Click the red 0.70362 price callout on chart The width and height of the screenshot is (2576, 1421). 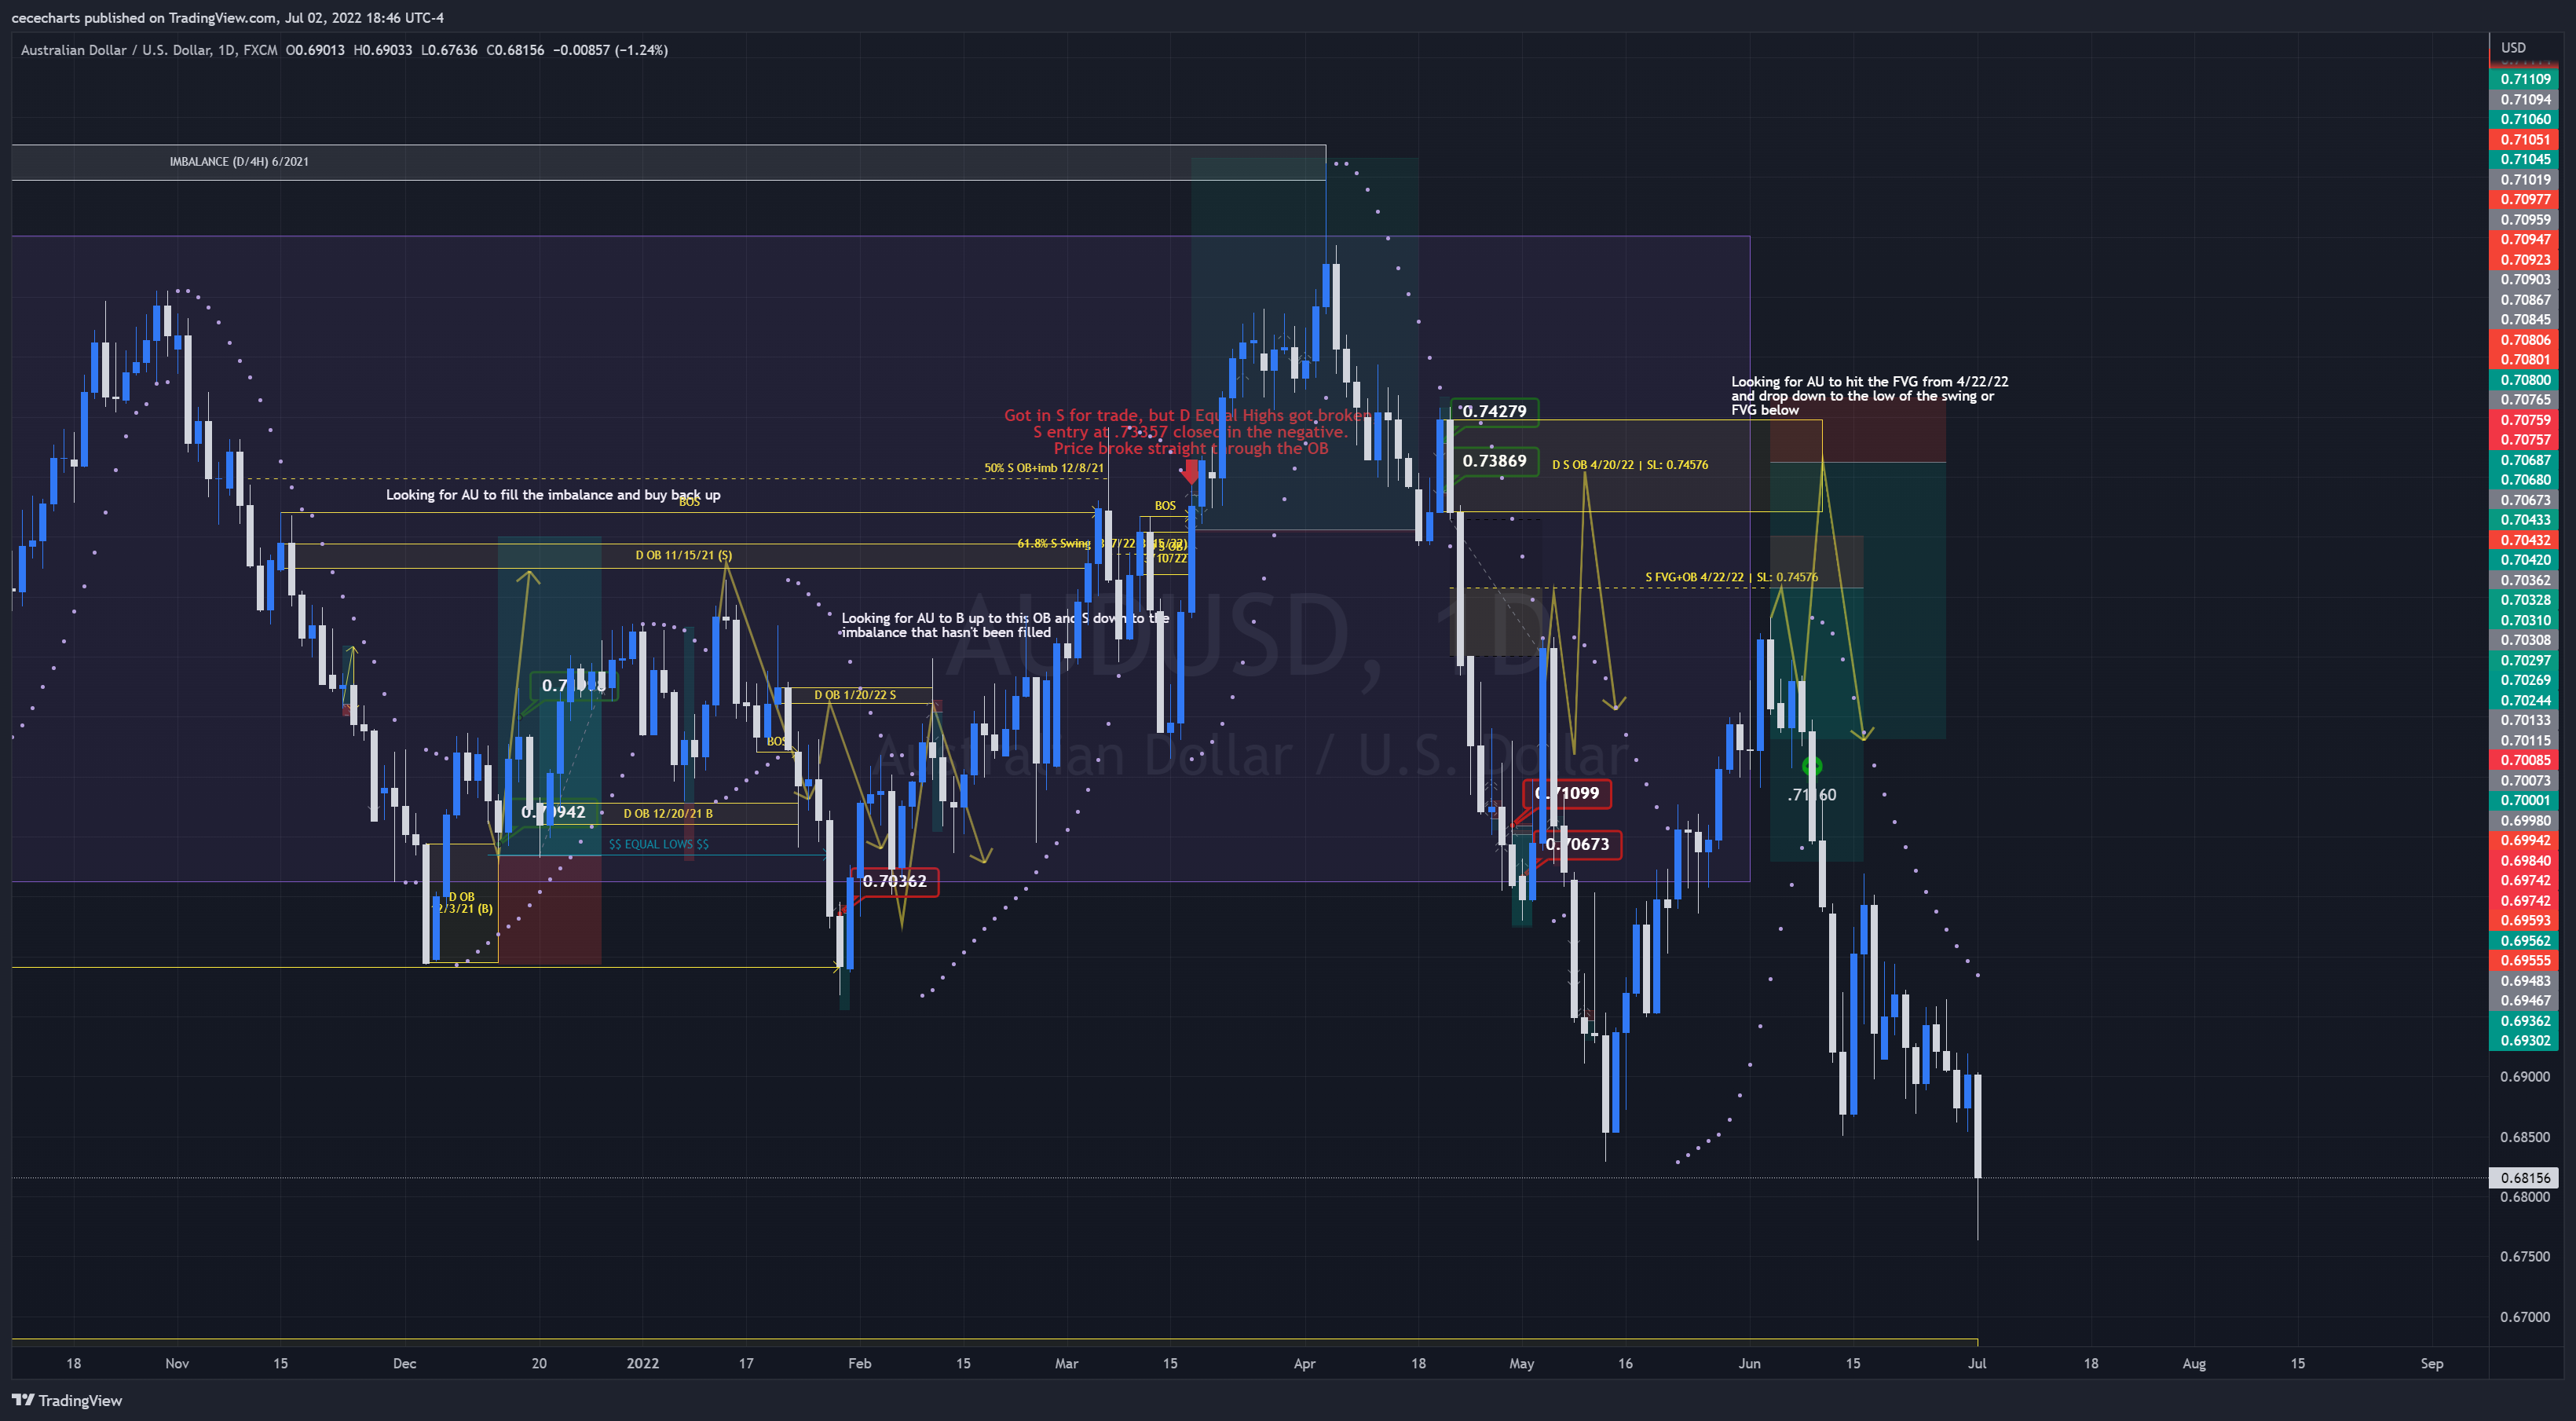(894, 881)
